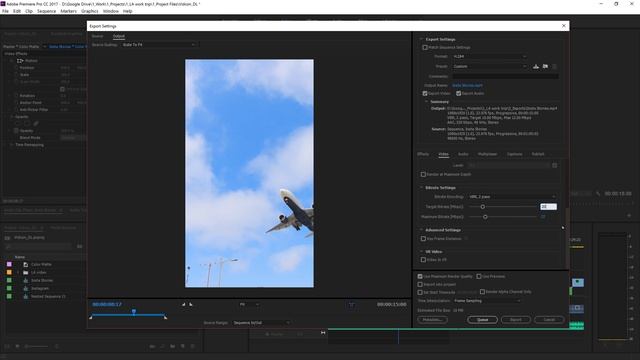Enable Render Alpha Channel Only checkbox
640x360 pixels.
coord(482,292)
